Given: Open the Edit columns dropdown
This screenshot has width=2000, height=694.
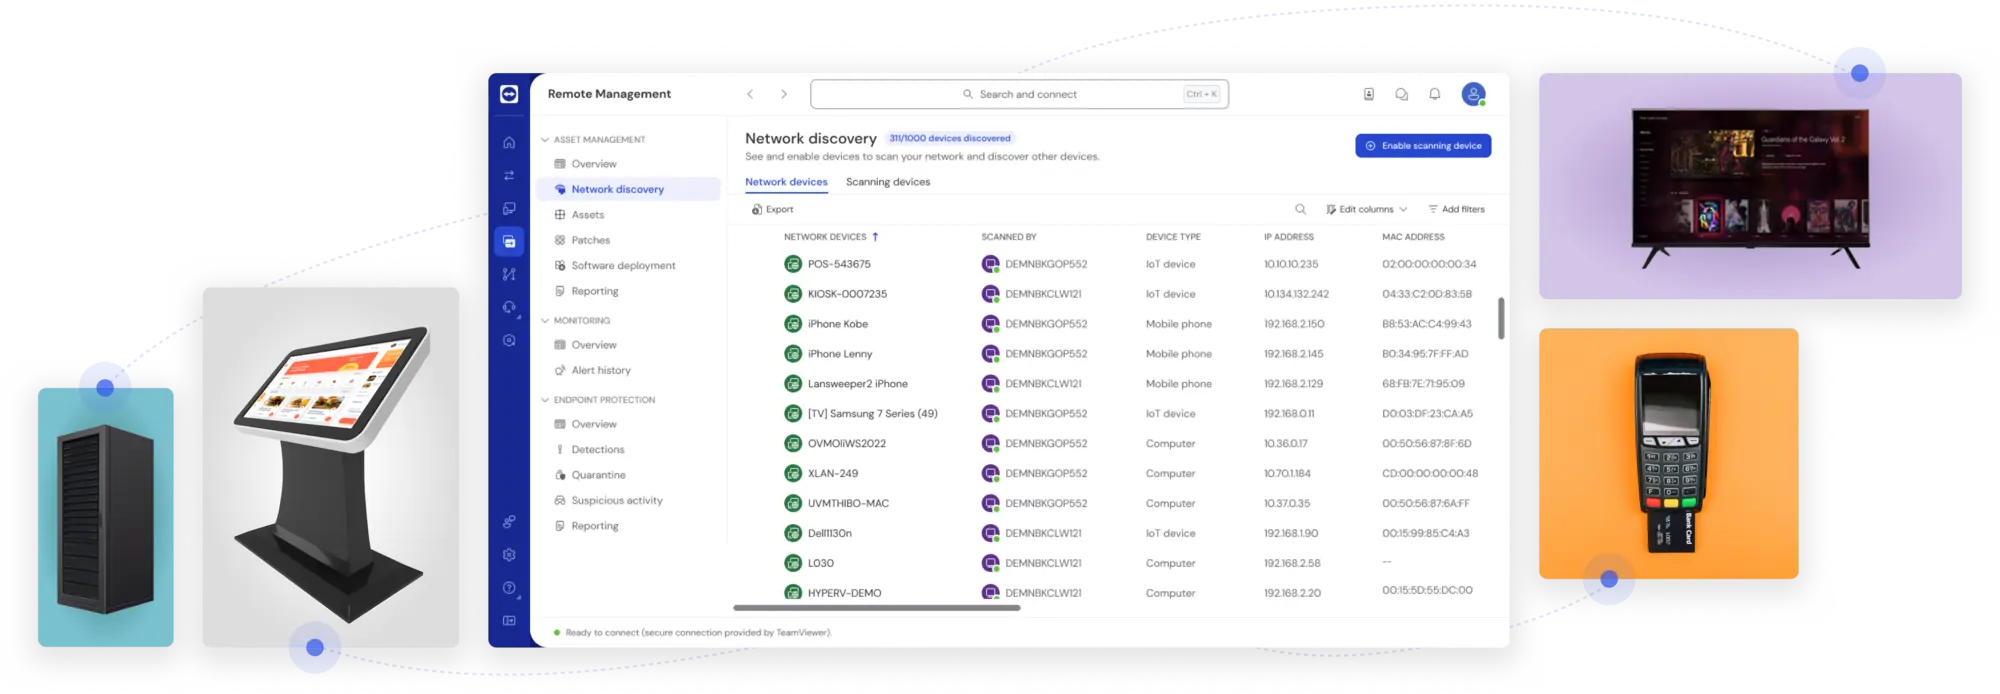Looking at the screenshot, I should (x=1367, y=209).
